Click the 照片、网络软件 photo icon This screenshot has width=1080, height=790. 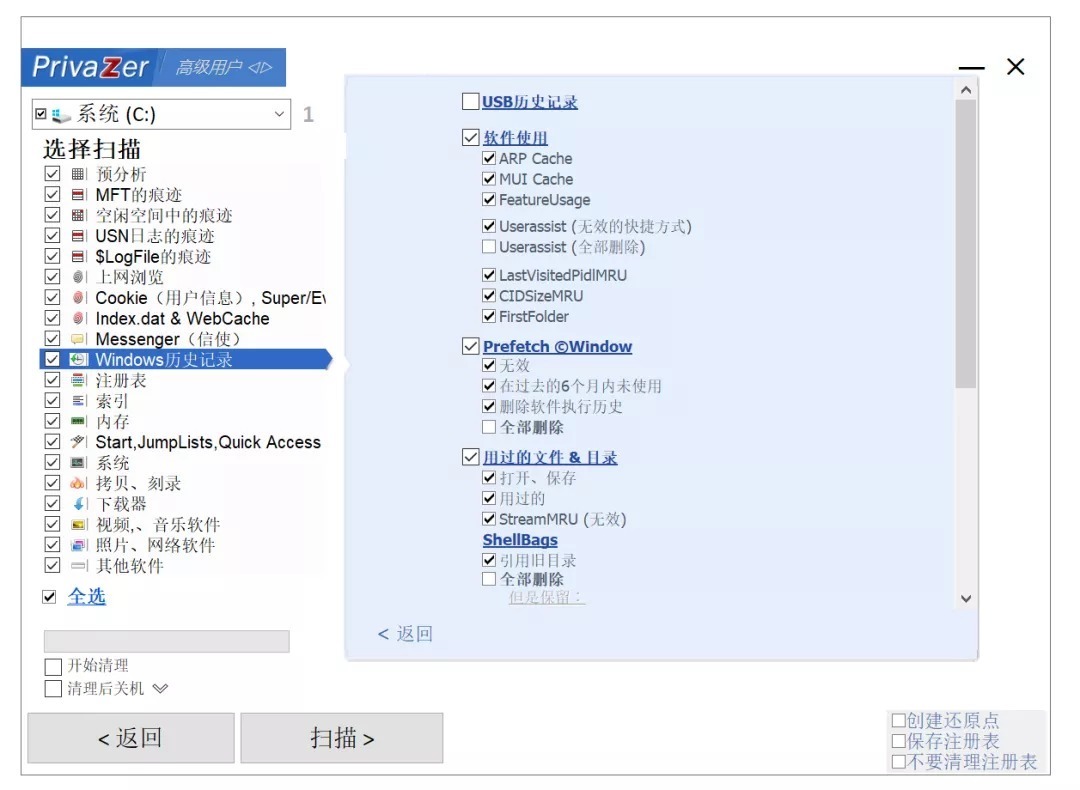79,546
